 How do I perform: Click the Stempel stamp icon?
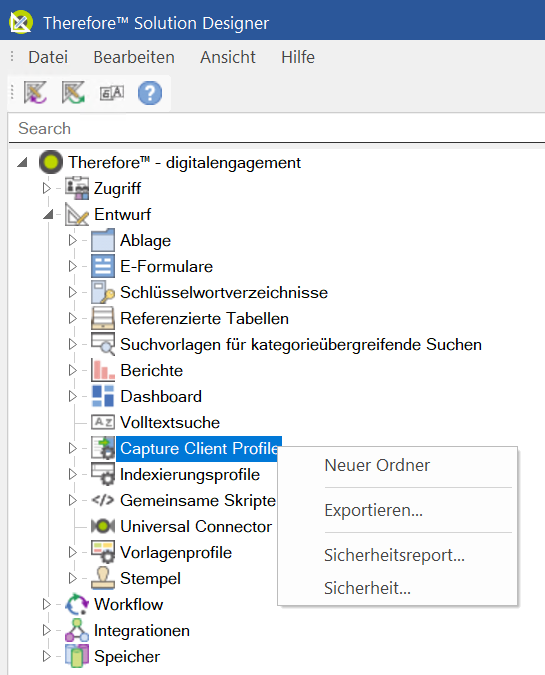(x=103, y=578)
